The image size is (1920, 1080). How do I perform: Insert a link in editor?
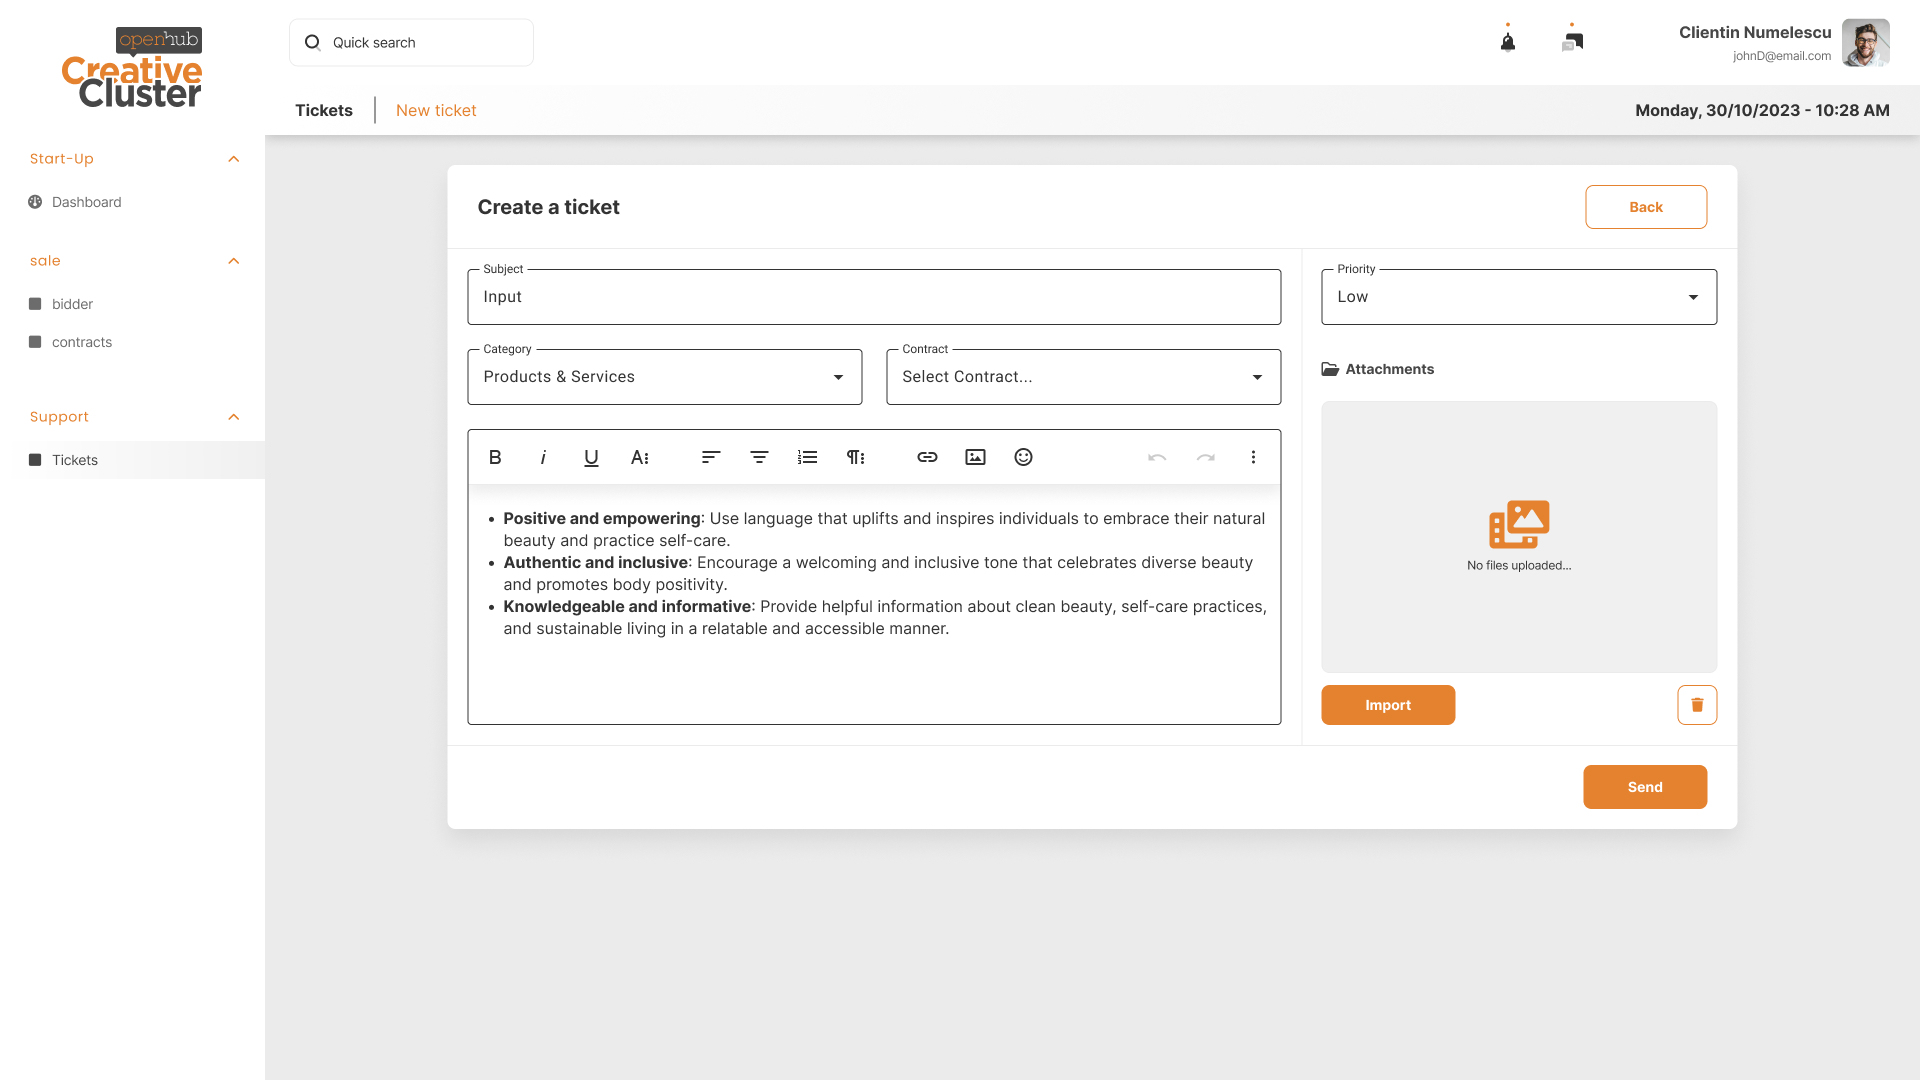(x=927, y=457)
